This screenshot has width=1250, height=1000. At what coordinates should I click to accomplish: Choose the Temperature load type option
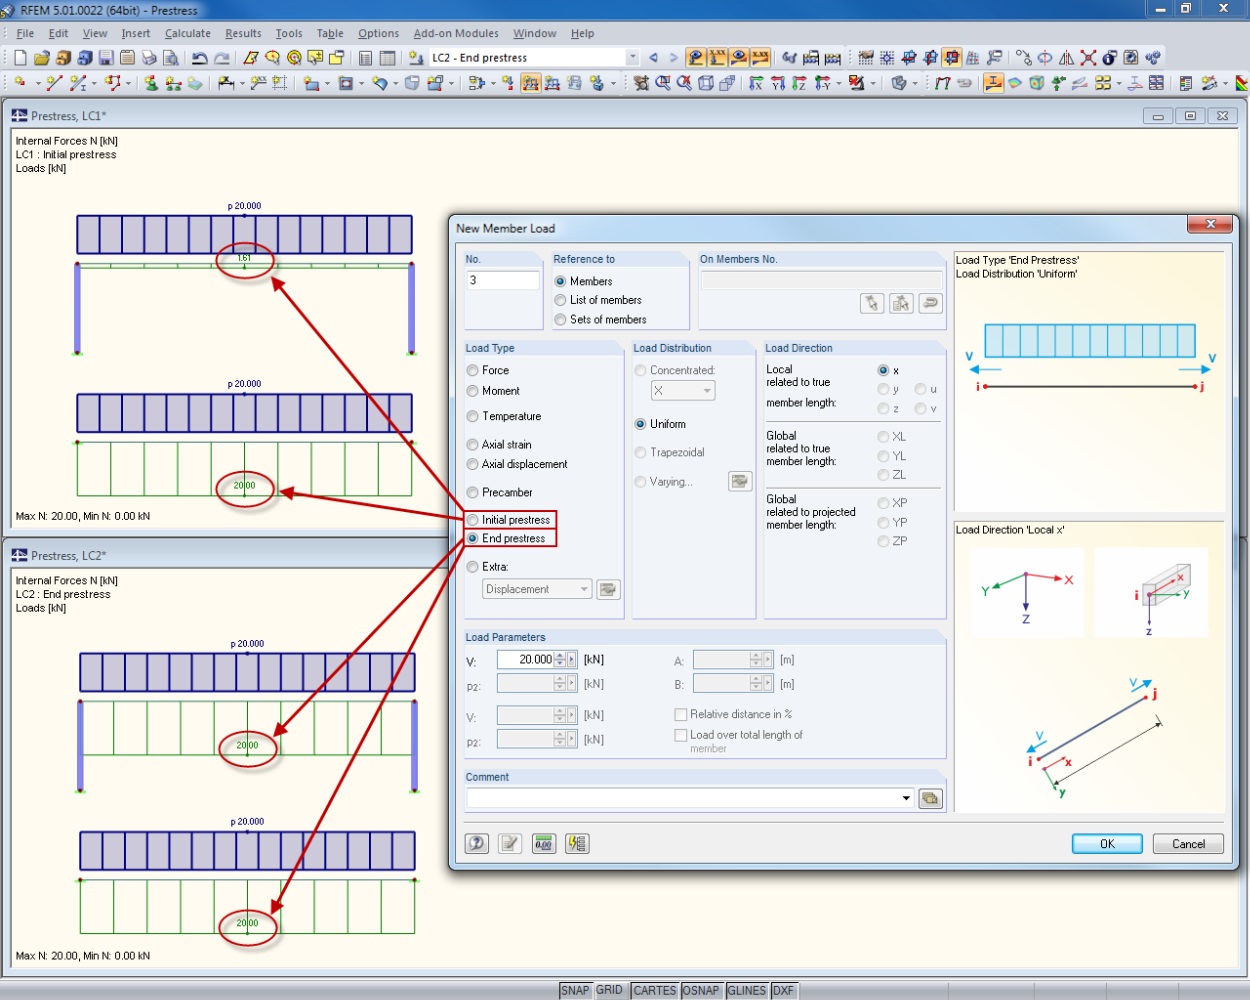473,416
